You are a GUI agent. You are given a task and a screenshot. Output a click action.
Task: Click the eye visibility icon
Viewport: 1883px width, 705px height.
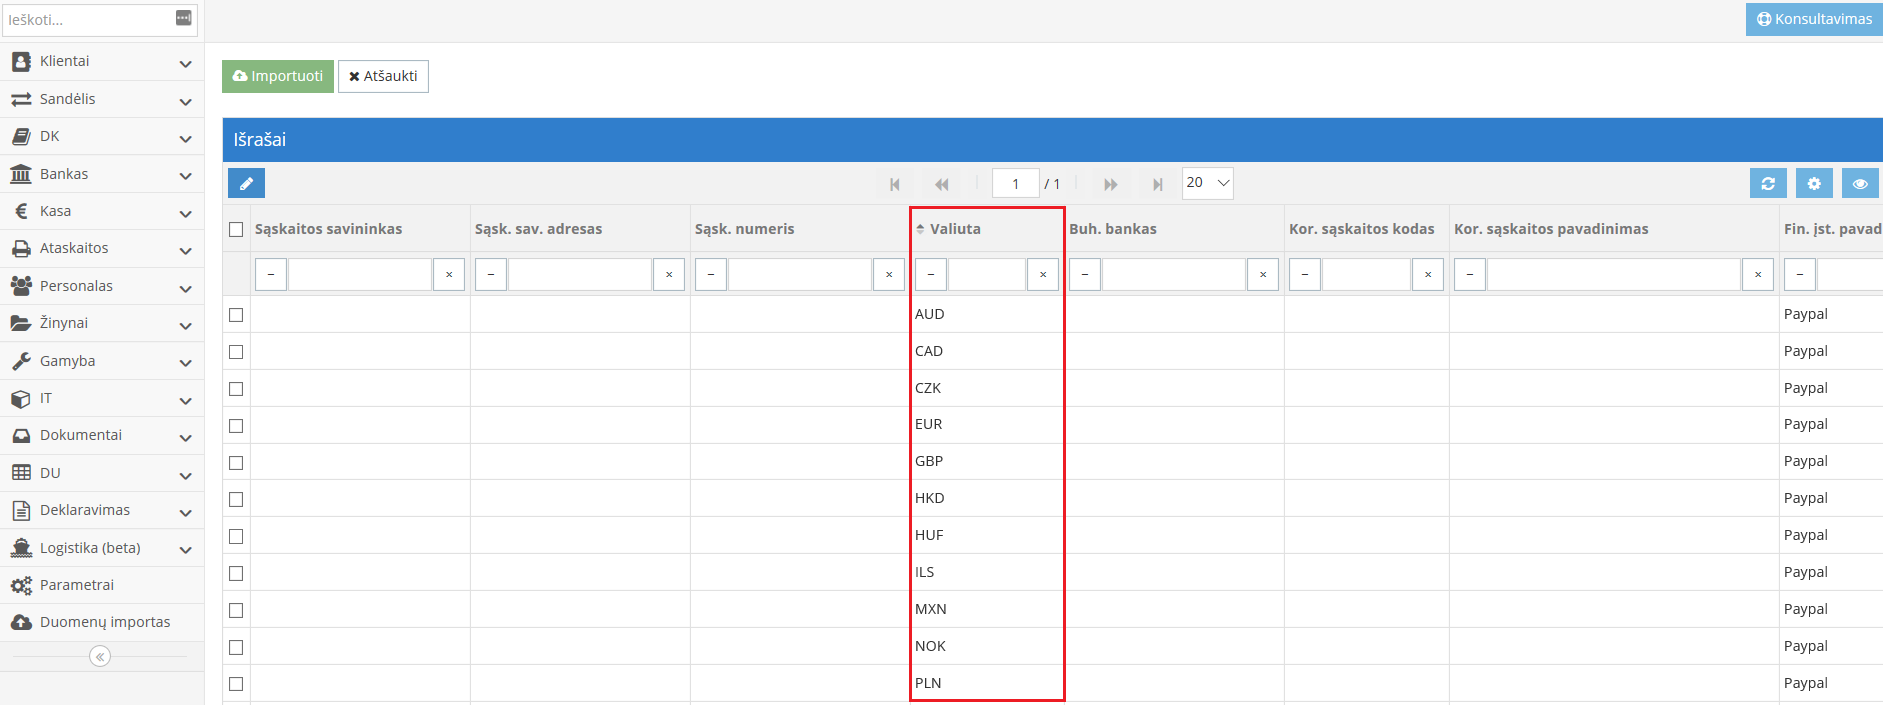[1859, 183]
